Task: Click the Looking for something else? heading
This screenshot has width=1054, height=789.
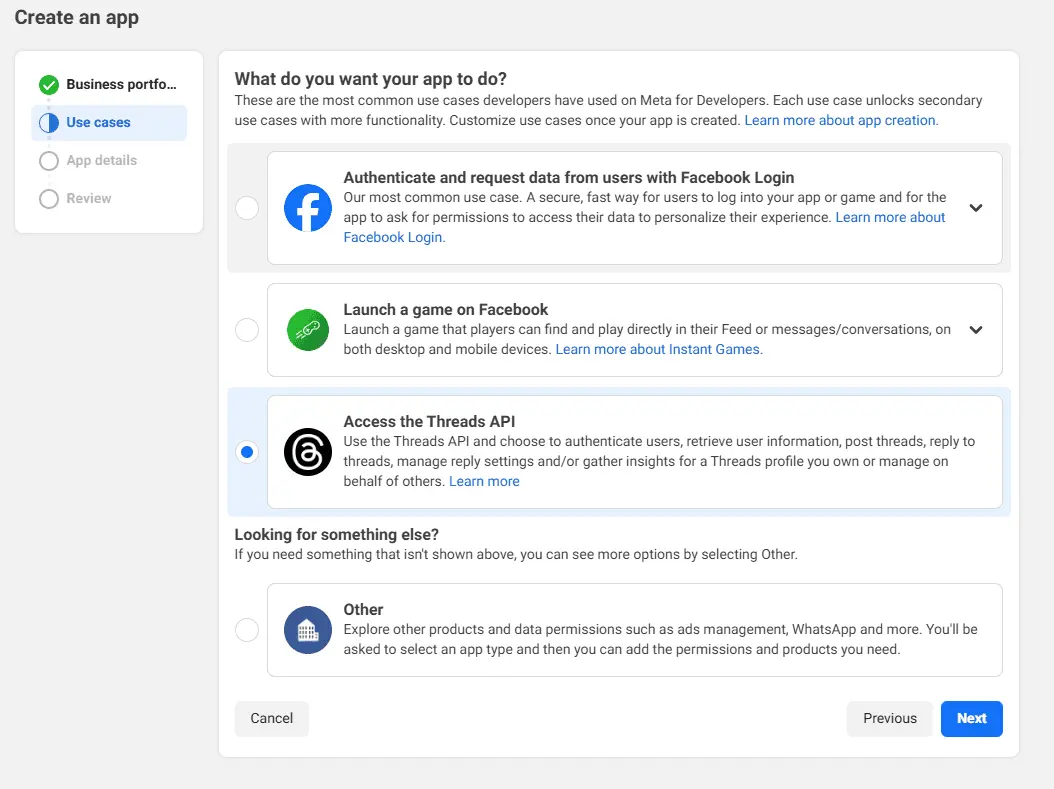Action: tap(336, 534)
